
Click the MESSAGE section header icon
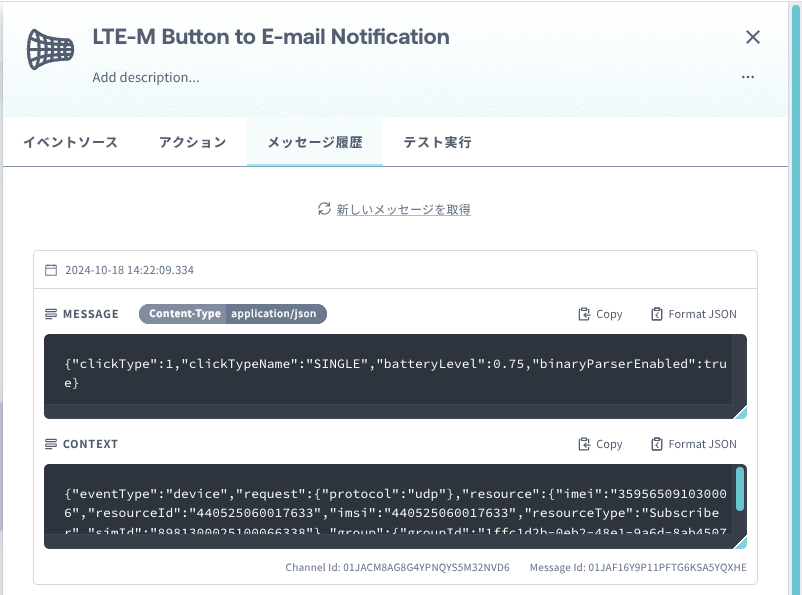tap(51, 314)
